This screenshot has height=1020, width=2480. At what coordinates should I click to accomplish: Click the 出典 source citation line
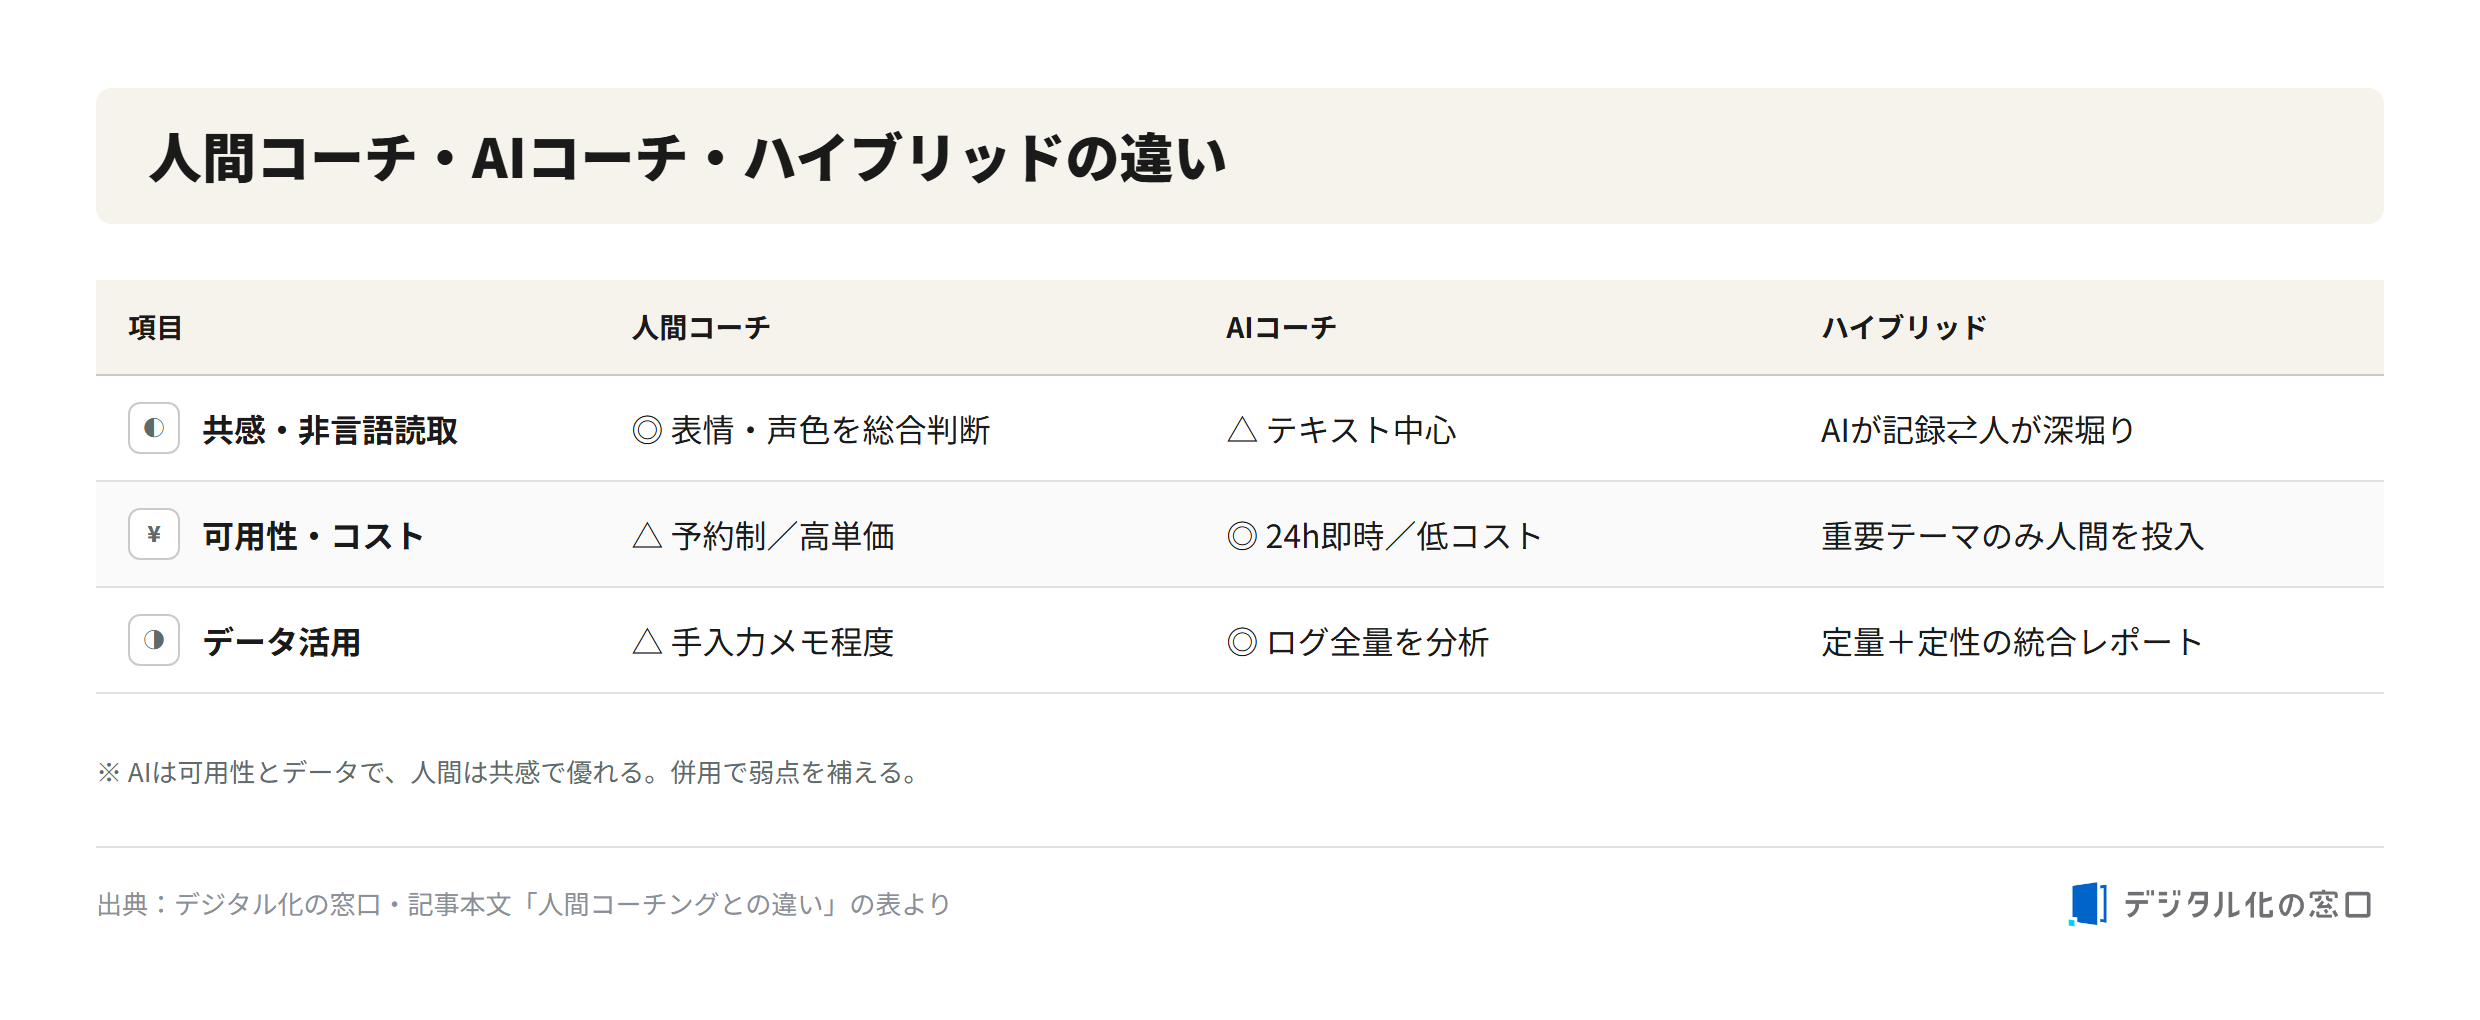click(x=523, y=905)
